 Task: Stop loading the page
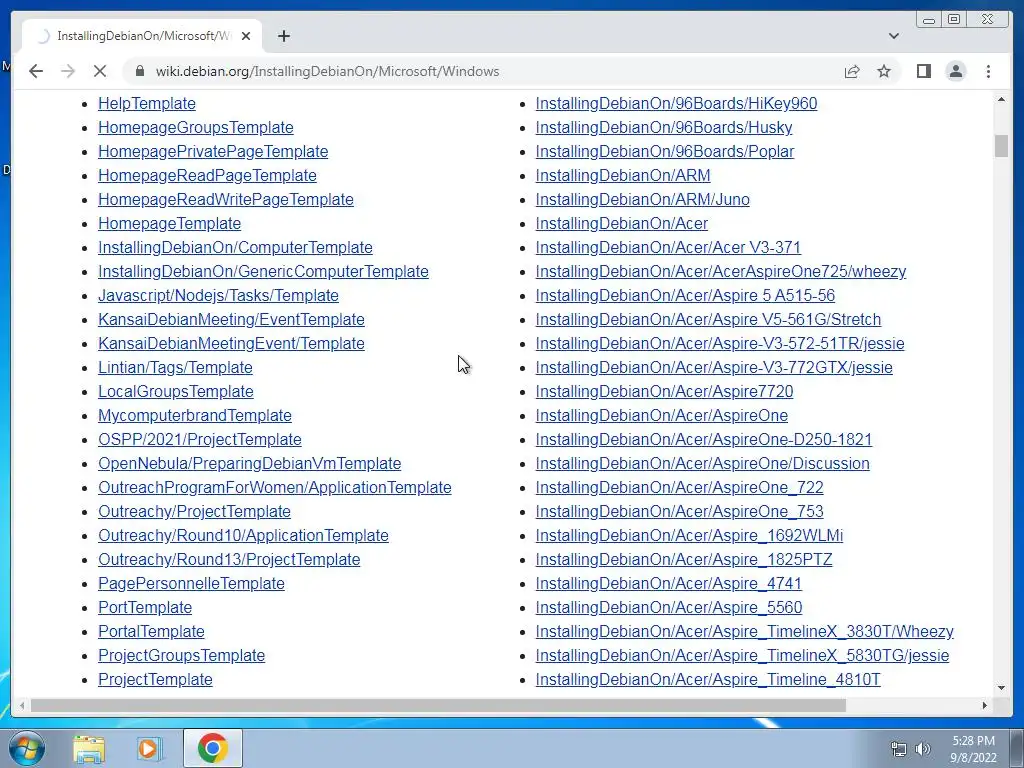point(100,71)
